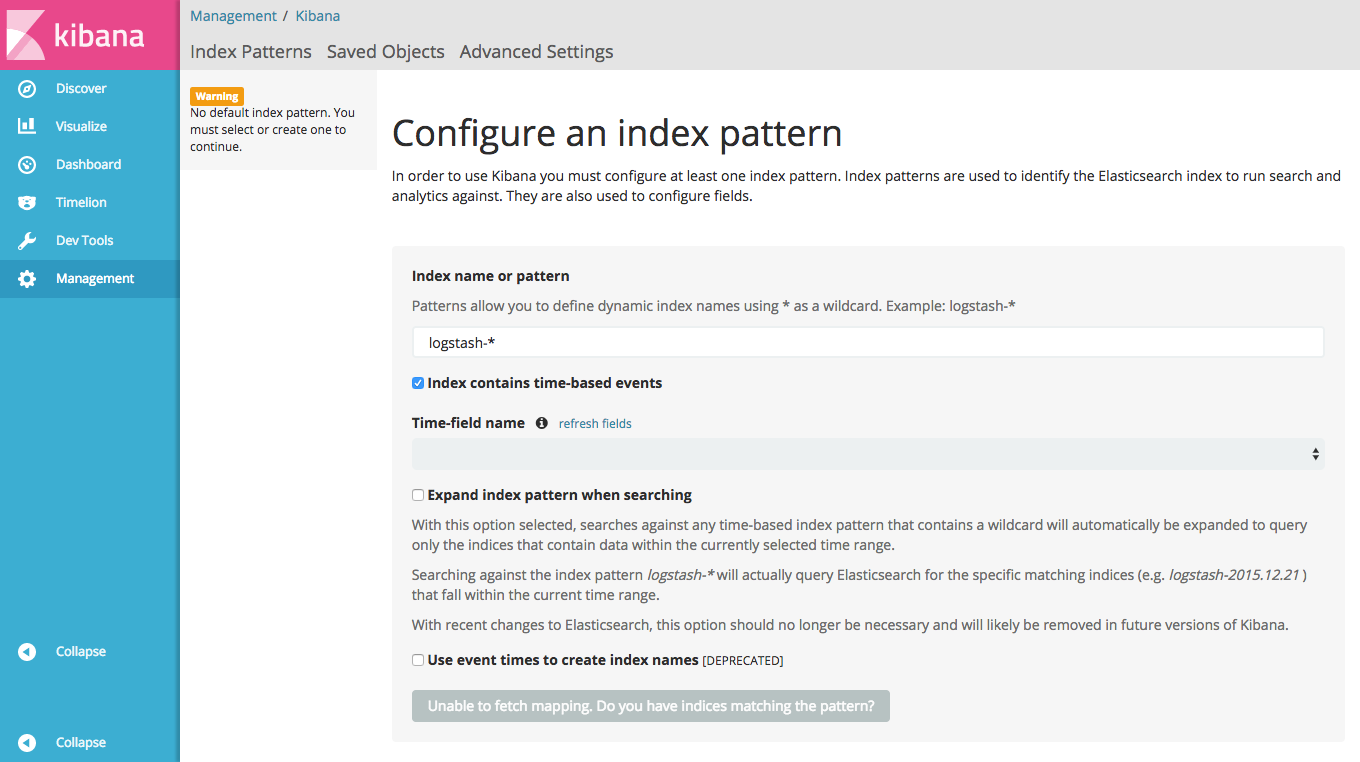Enable Expand index pattern when searching
Image resolution: width=1360 pixels, height=762 pixels.
[x=418, y=495]
